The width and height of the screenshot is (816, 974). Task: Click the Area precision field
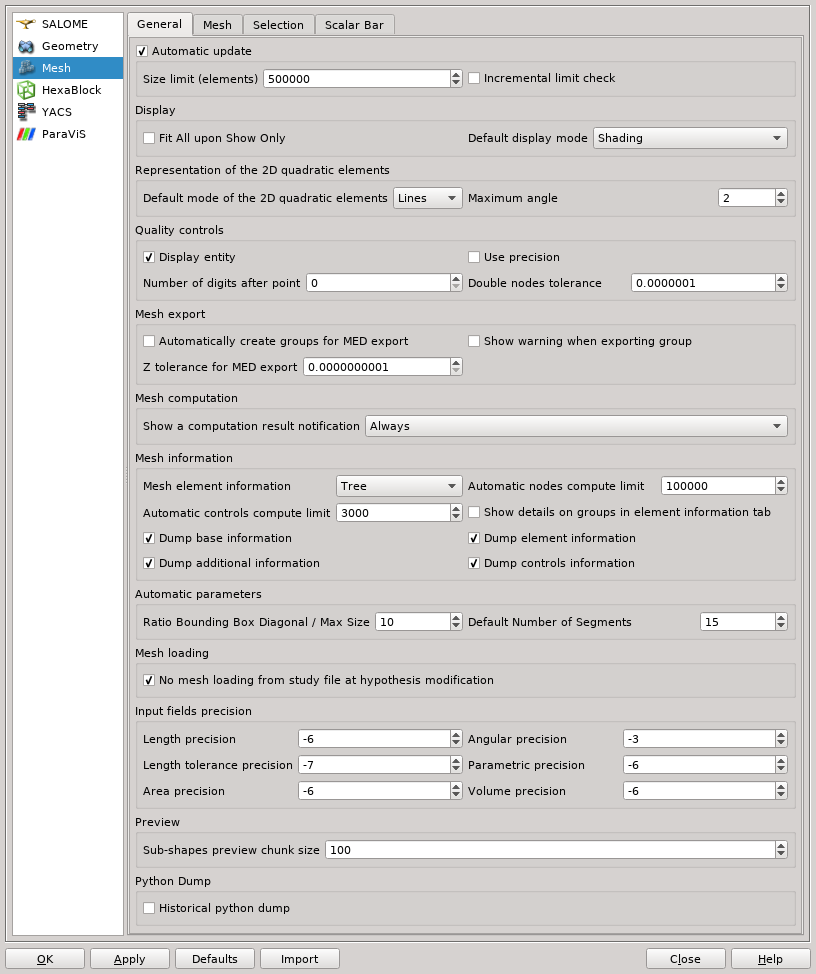pos(374,791)
